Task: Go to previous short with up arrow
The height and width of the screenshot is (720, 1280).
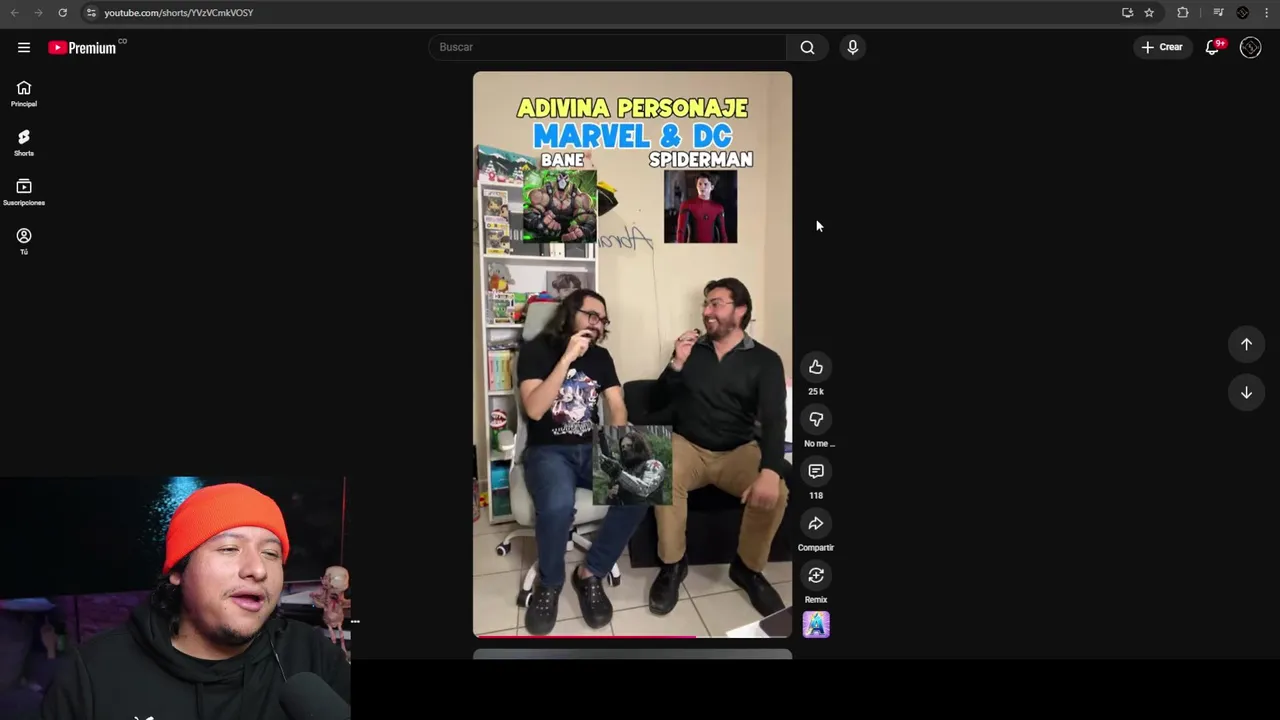Action: tap(1246, 344)
